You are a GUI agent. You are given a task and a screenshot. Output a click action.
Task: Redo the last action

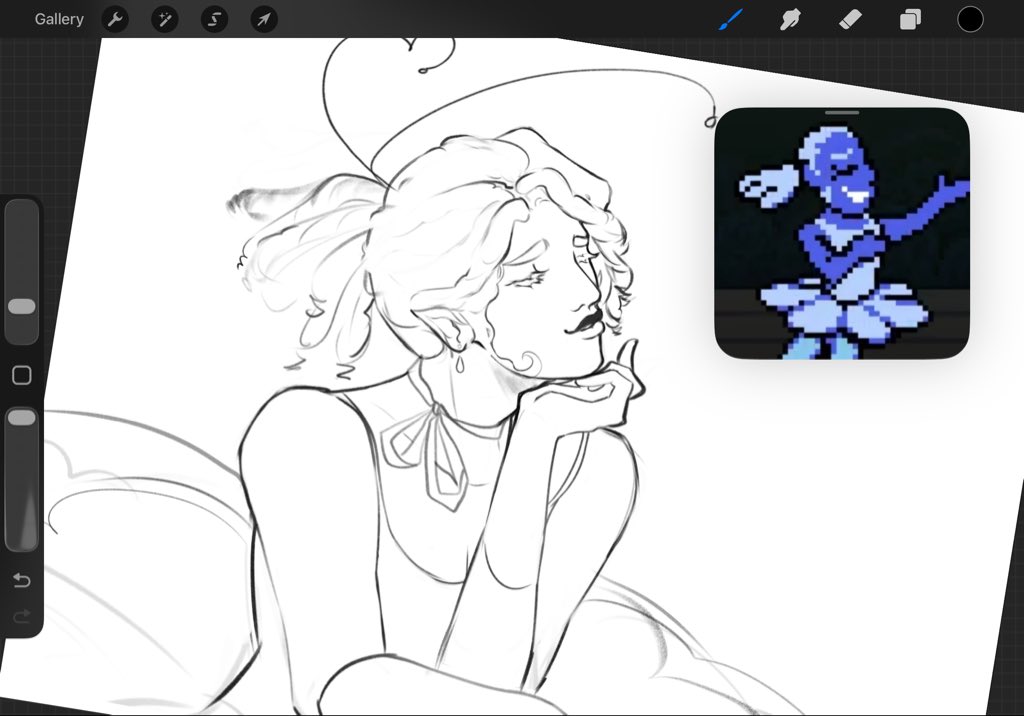pos(22,615)
